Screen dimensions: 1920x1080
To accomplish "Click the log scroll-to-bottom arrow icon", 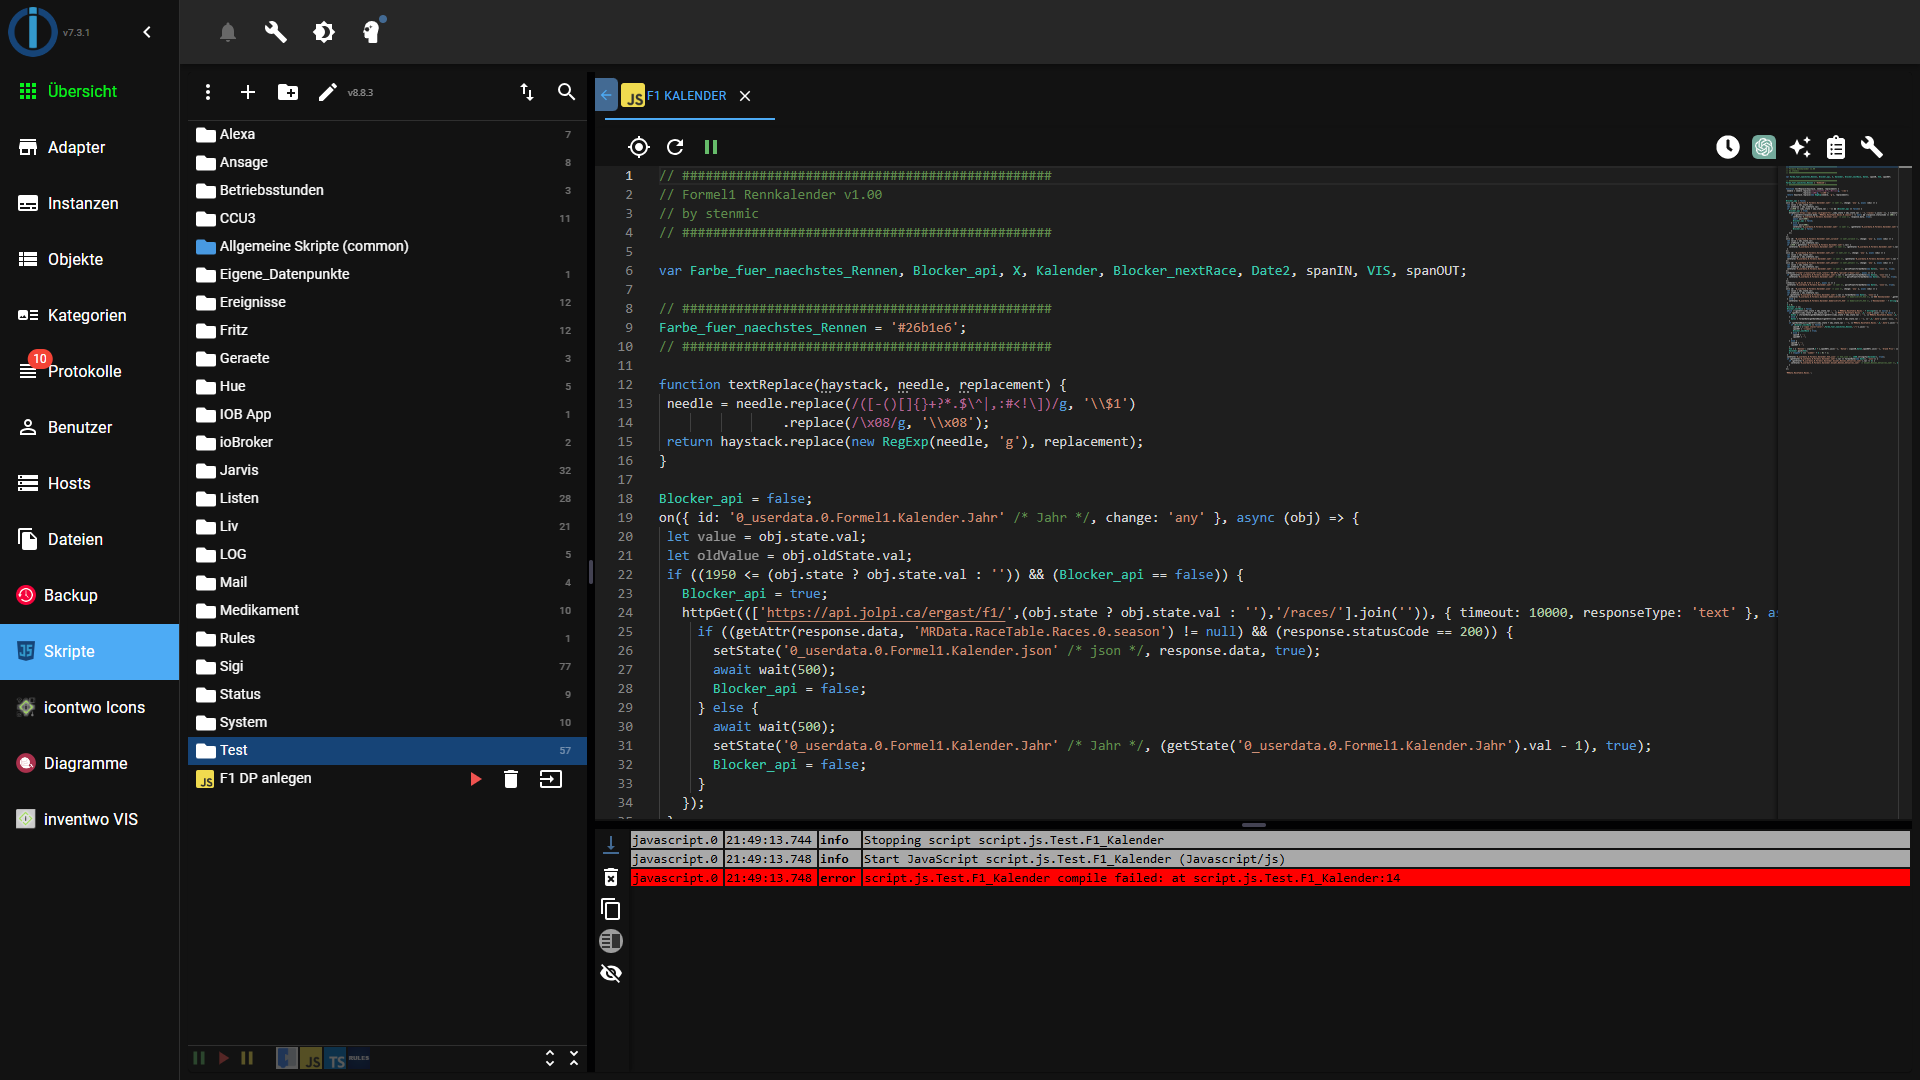I will 611,845.
